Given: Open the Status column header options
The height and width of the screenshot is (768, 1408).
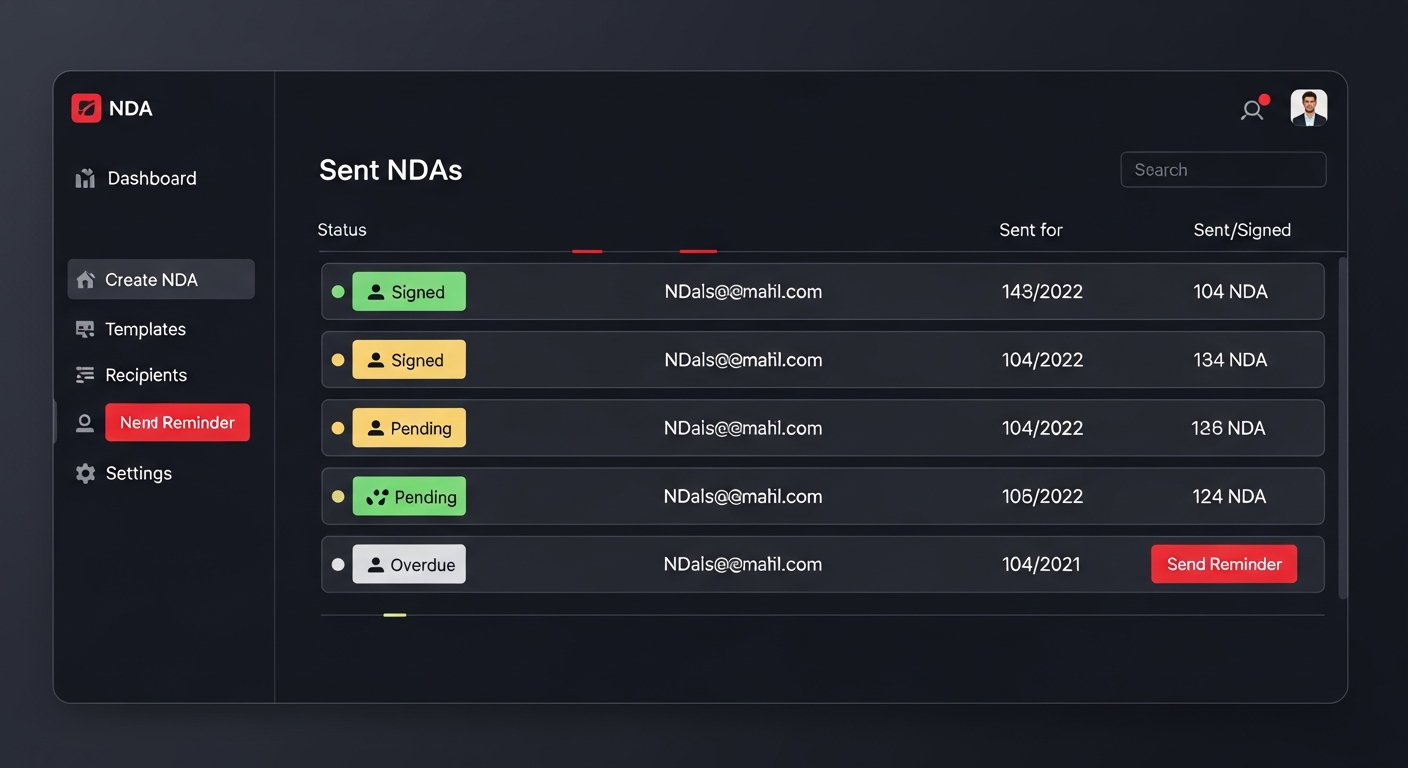Looking at the screenshot, I should pos(341,229).
